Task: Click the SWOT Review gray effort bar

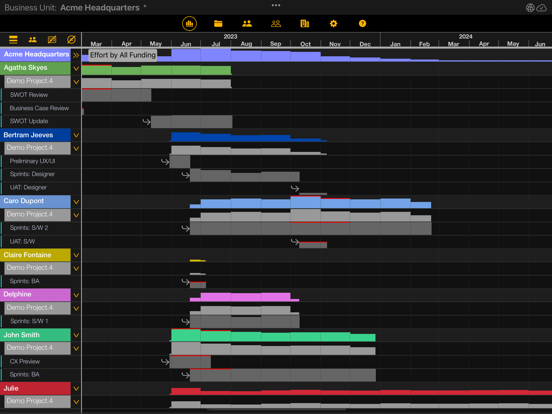Action: point(117,95)
